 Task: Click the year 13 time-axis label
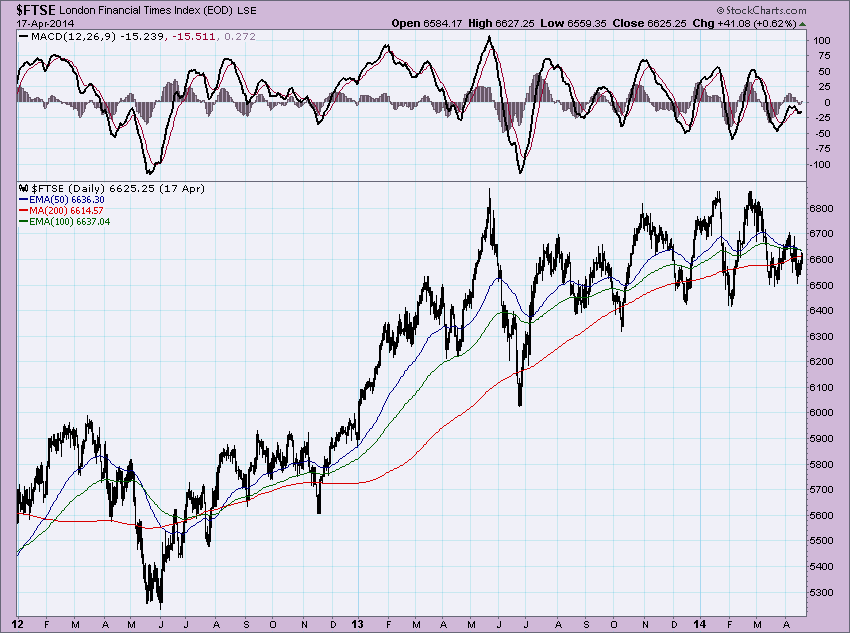point(357,624)
